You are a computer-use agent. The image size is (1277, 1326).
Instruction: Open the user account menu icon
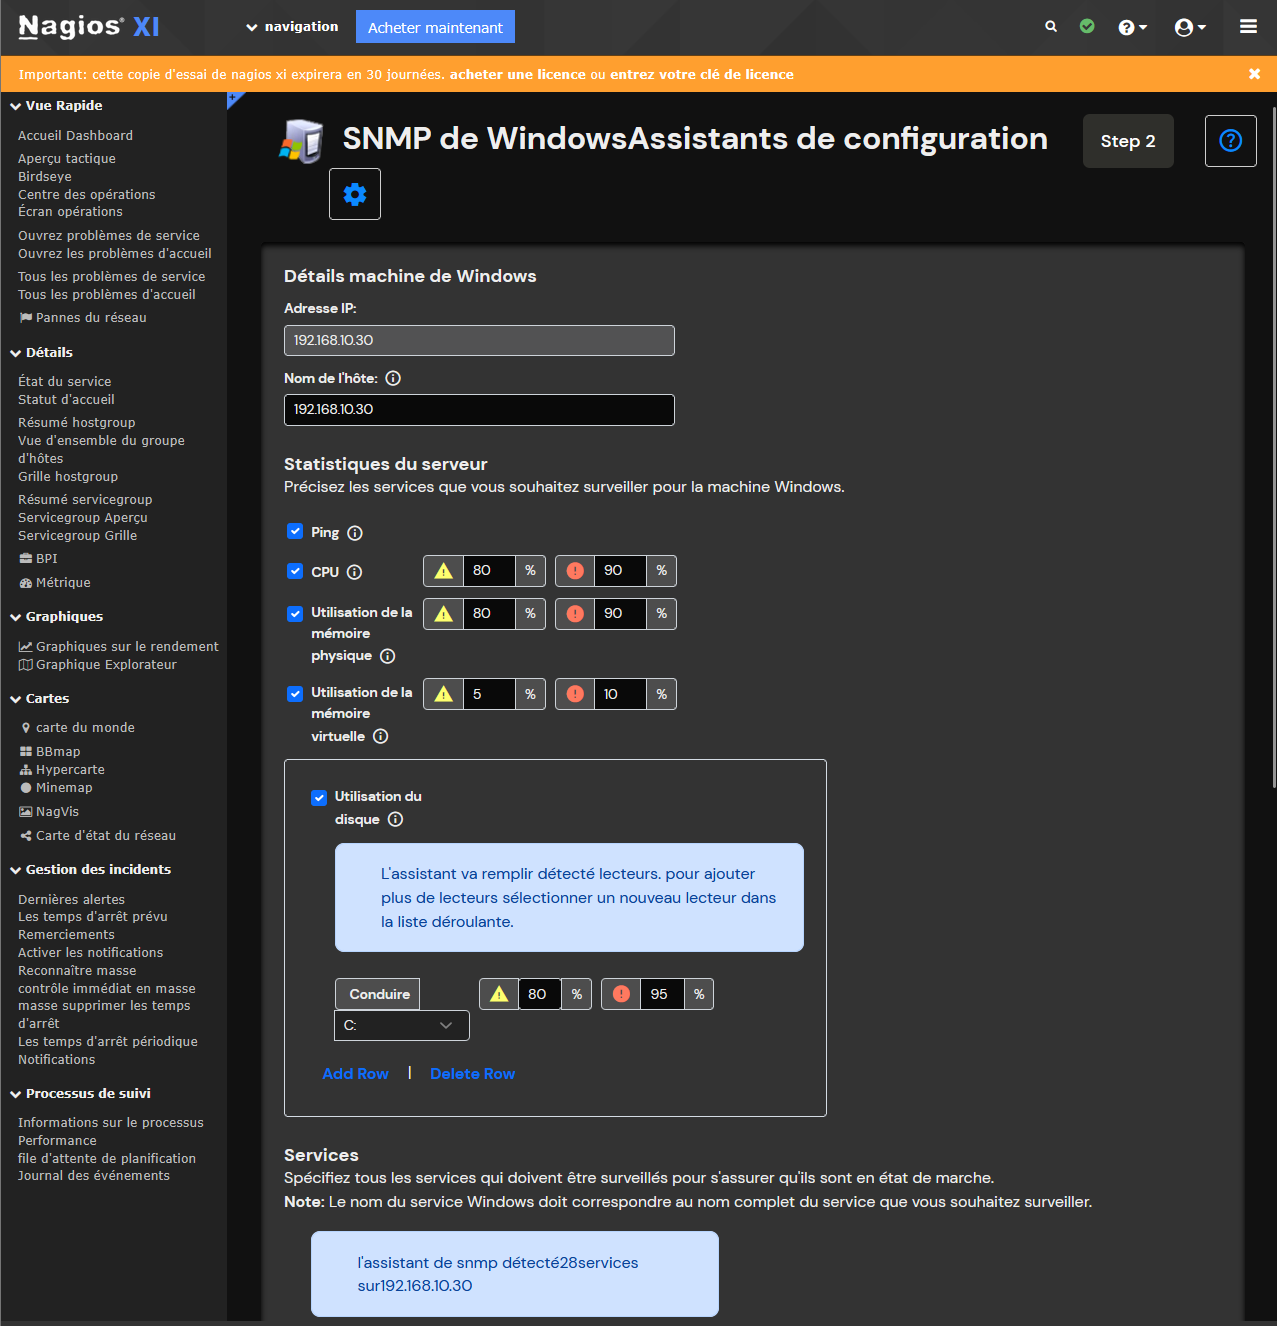(1189, 28)
